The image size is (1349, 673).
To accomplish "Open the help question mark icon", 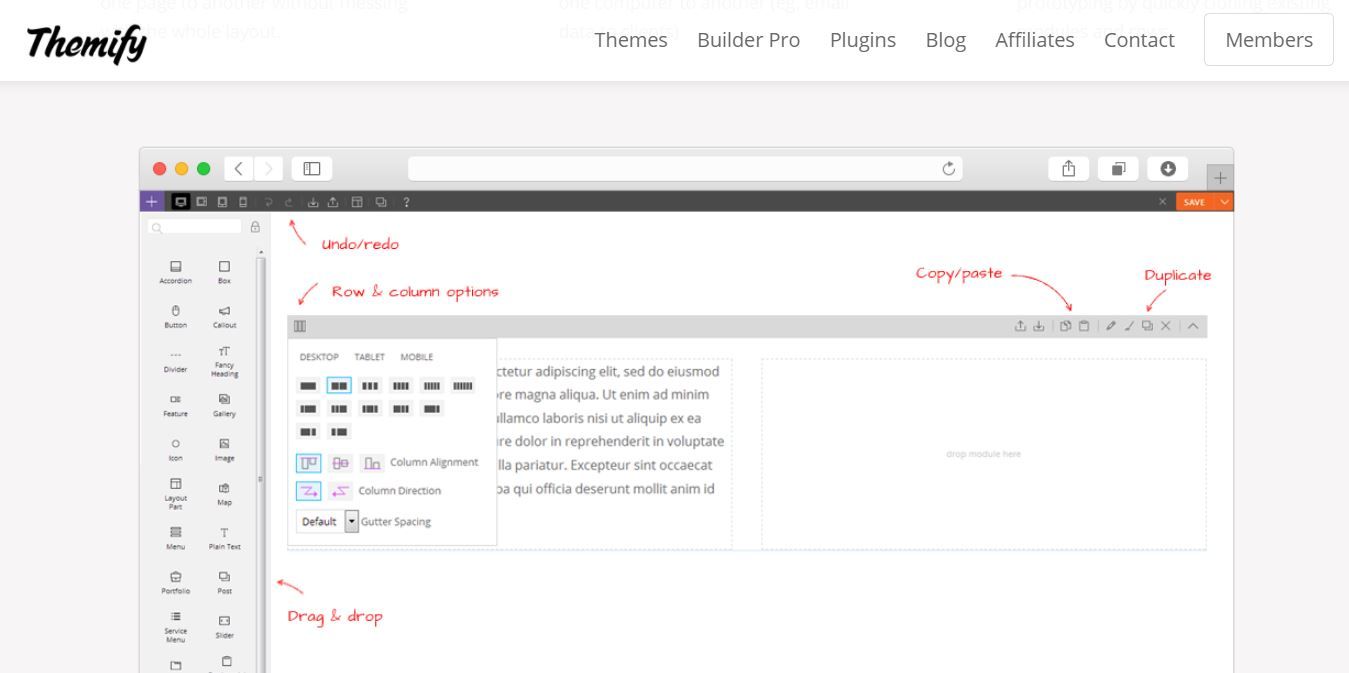I will [406, 202].
